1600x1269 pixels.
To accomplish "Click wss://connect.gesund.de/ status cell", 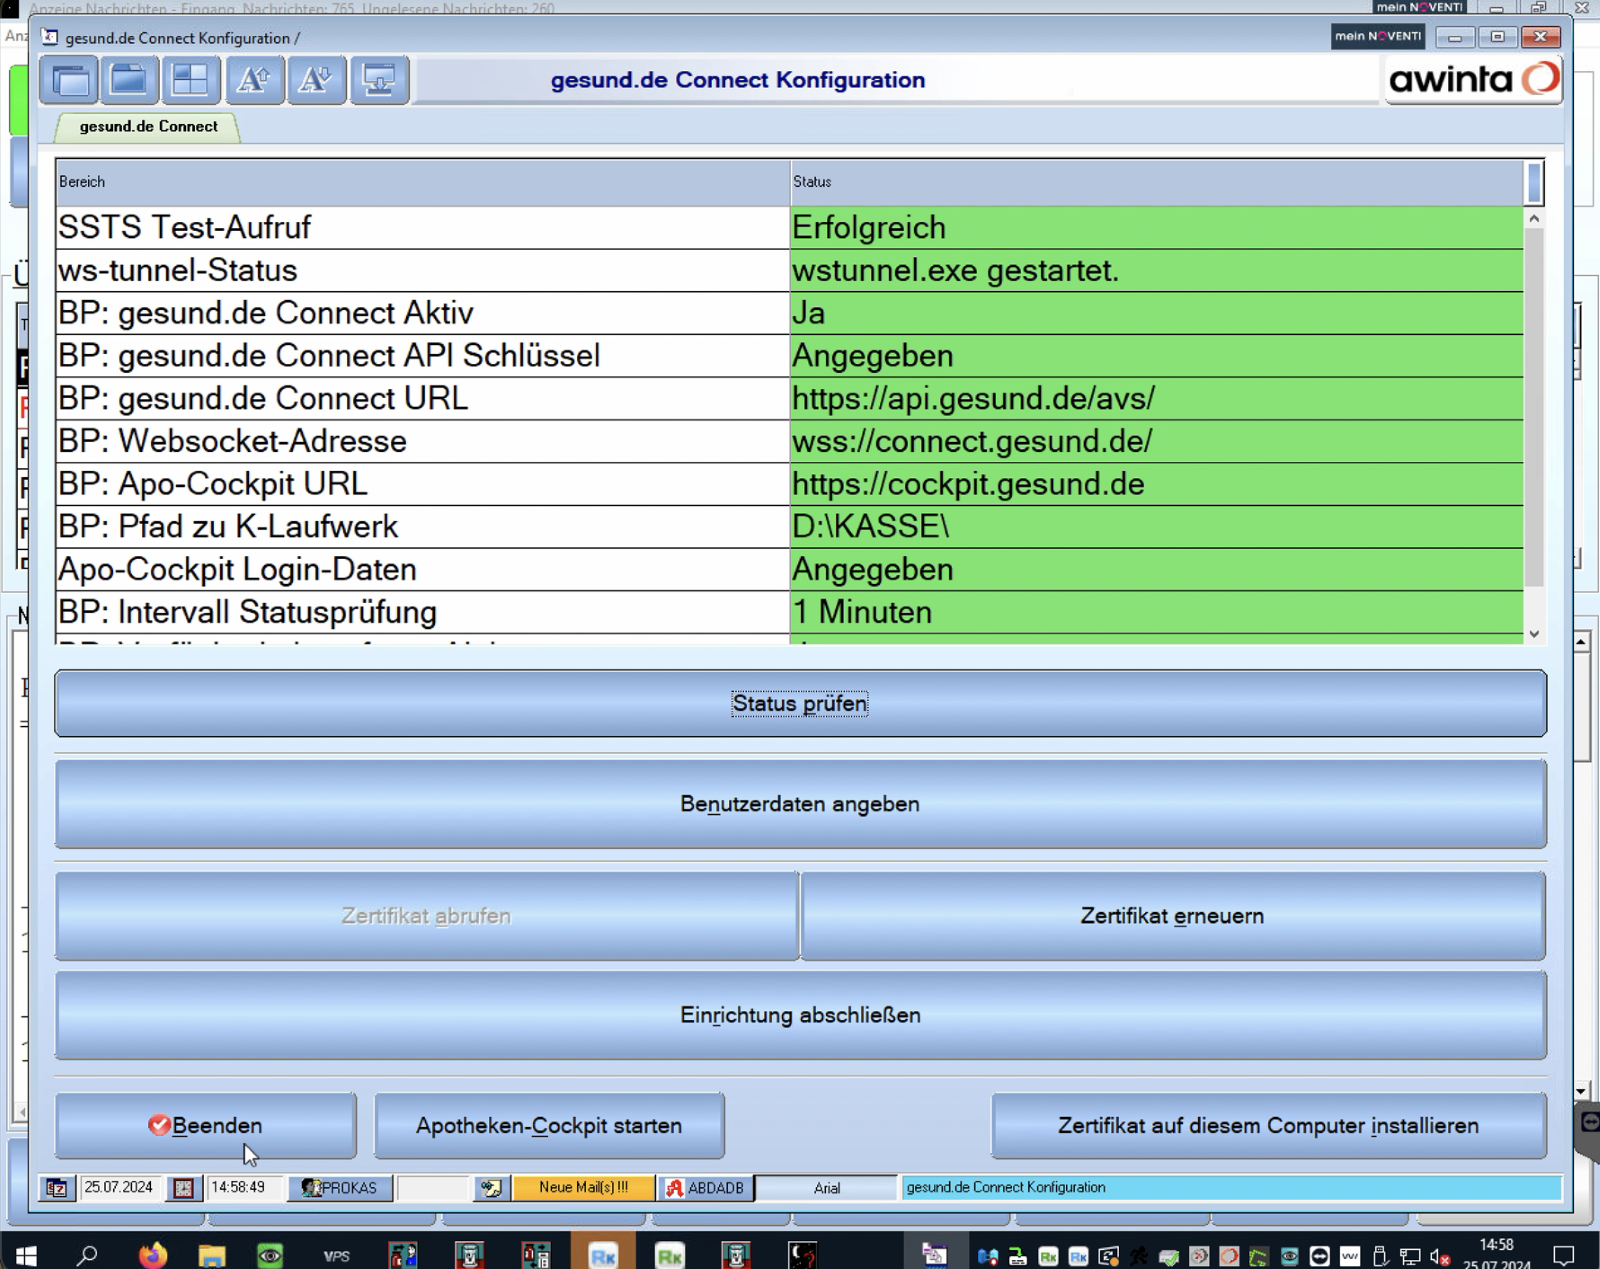I will click(1156, 441).
